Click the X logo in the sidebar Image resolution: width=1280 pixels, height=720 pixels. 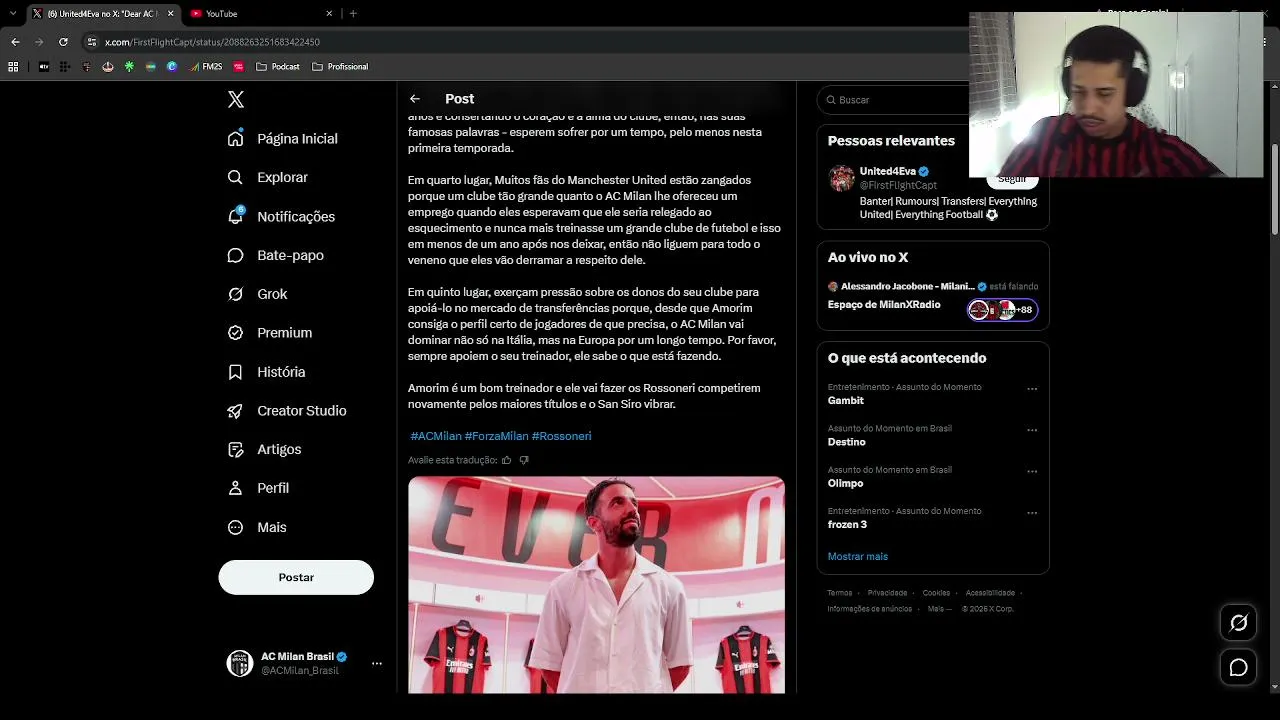tap(236, 99)
